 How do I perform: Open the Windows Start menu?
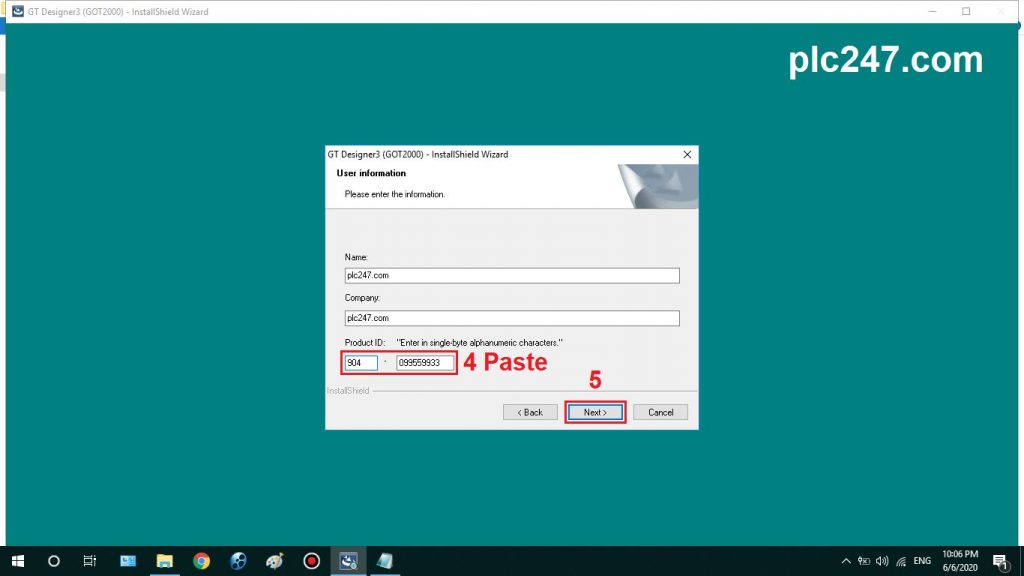(18, 561)
